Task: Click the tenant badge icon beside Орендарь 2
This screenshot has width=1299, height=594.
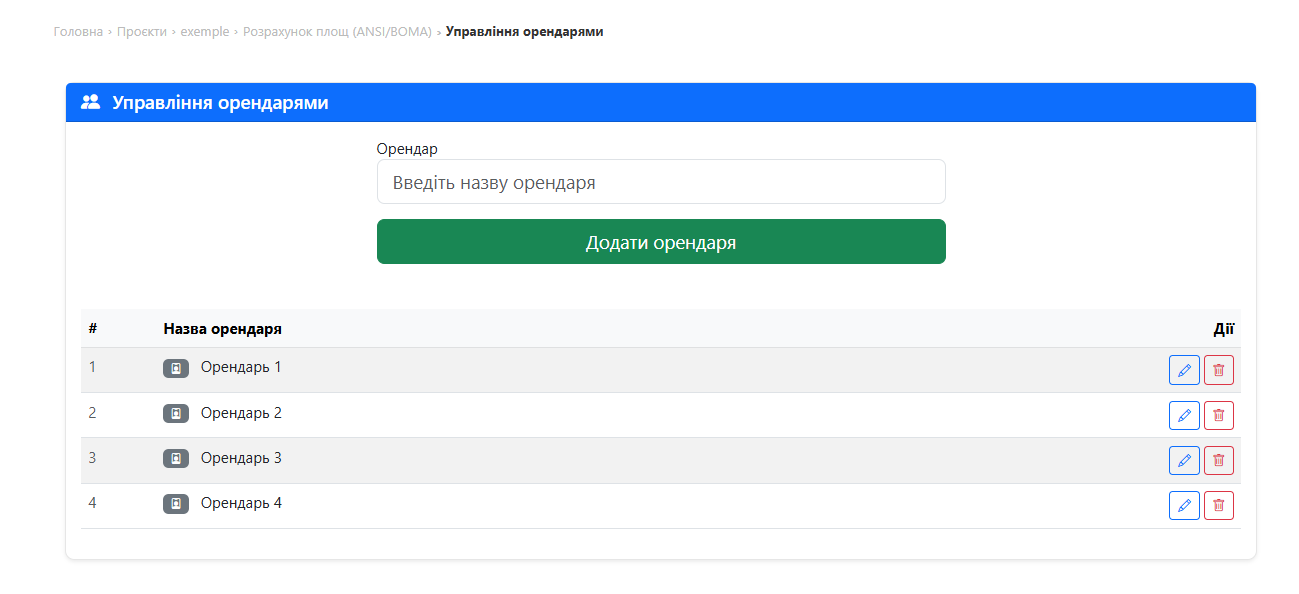Action: pos(176,413)
